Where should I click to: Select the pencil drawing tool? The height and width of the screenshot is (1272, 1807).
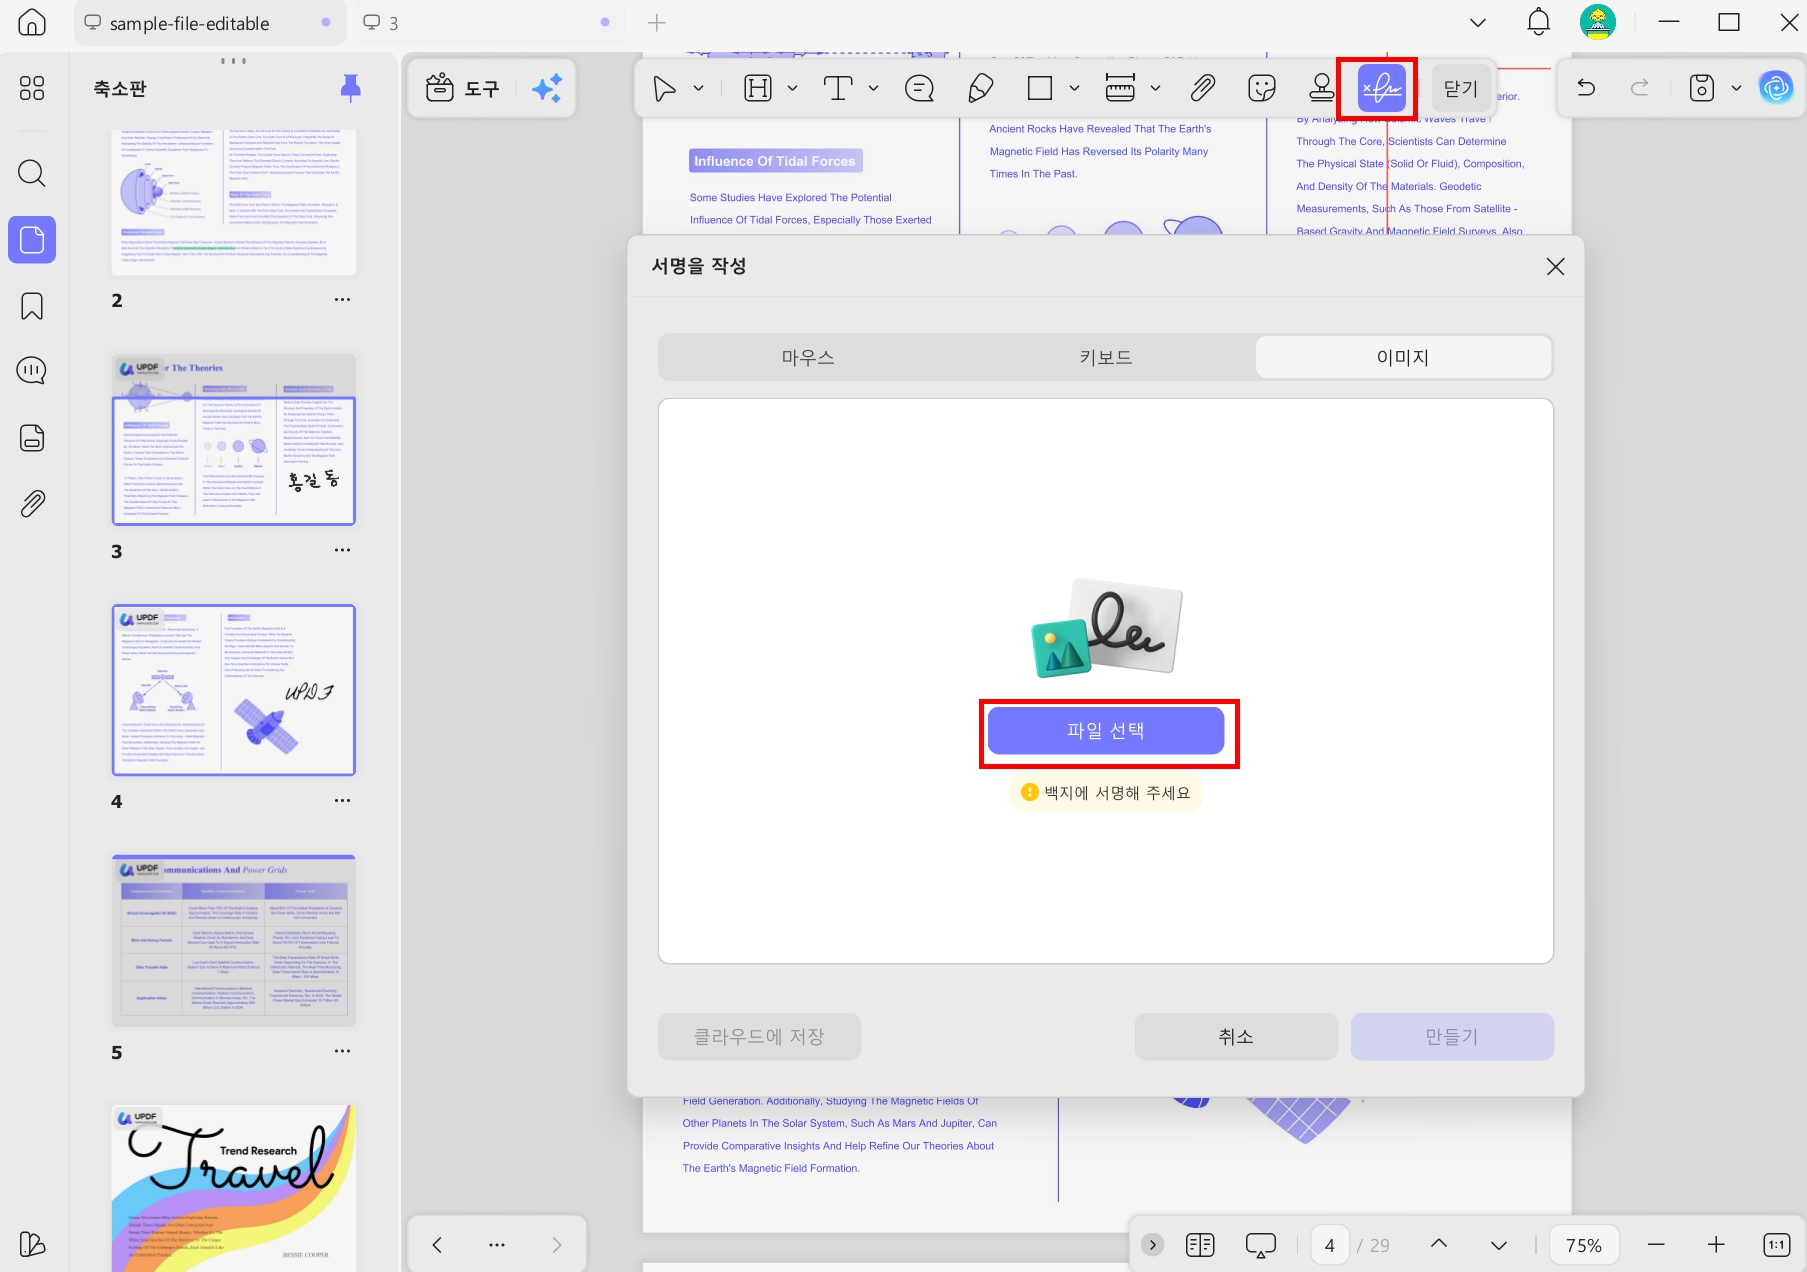point(981,88)
